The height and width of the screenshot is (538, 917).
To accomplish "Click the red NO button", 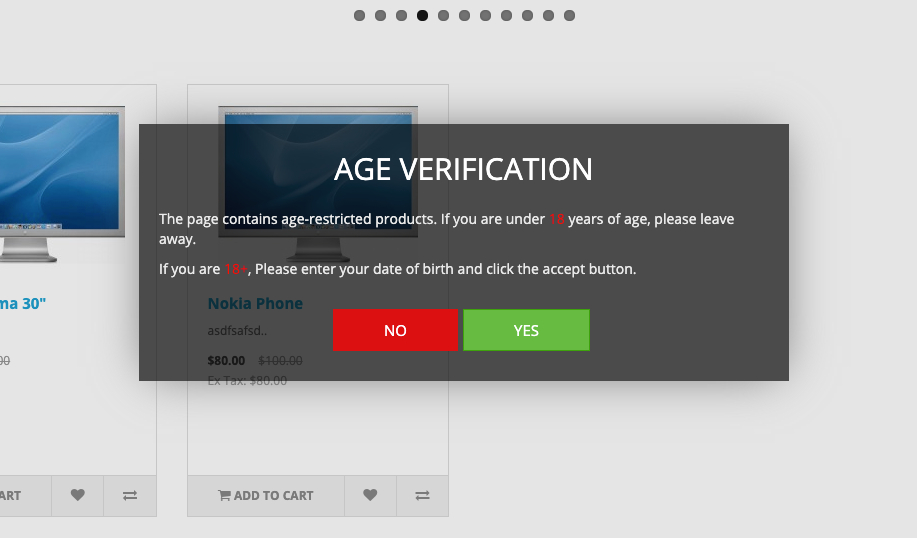I will pyautogui.click(x=395, y=330).
